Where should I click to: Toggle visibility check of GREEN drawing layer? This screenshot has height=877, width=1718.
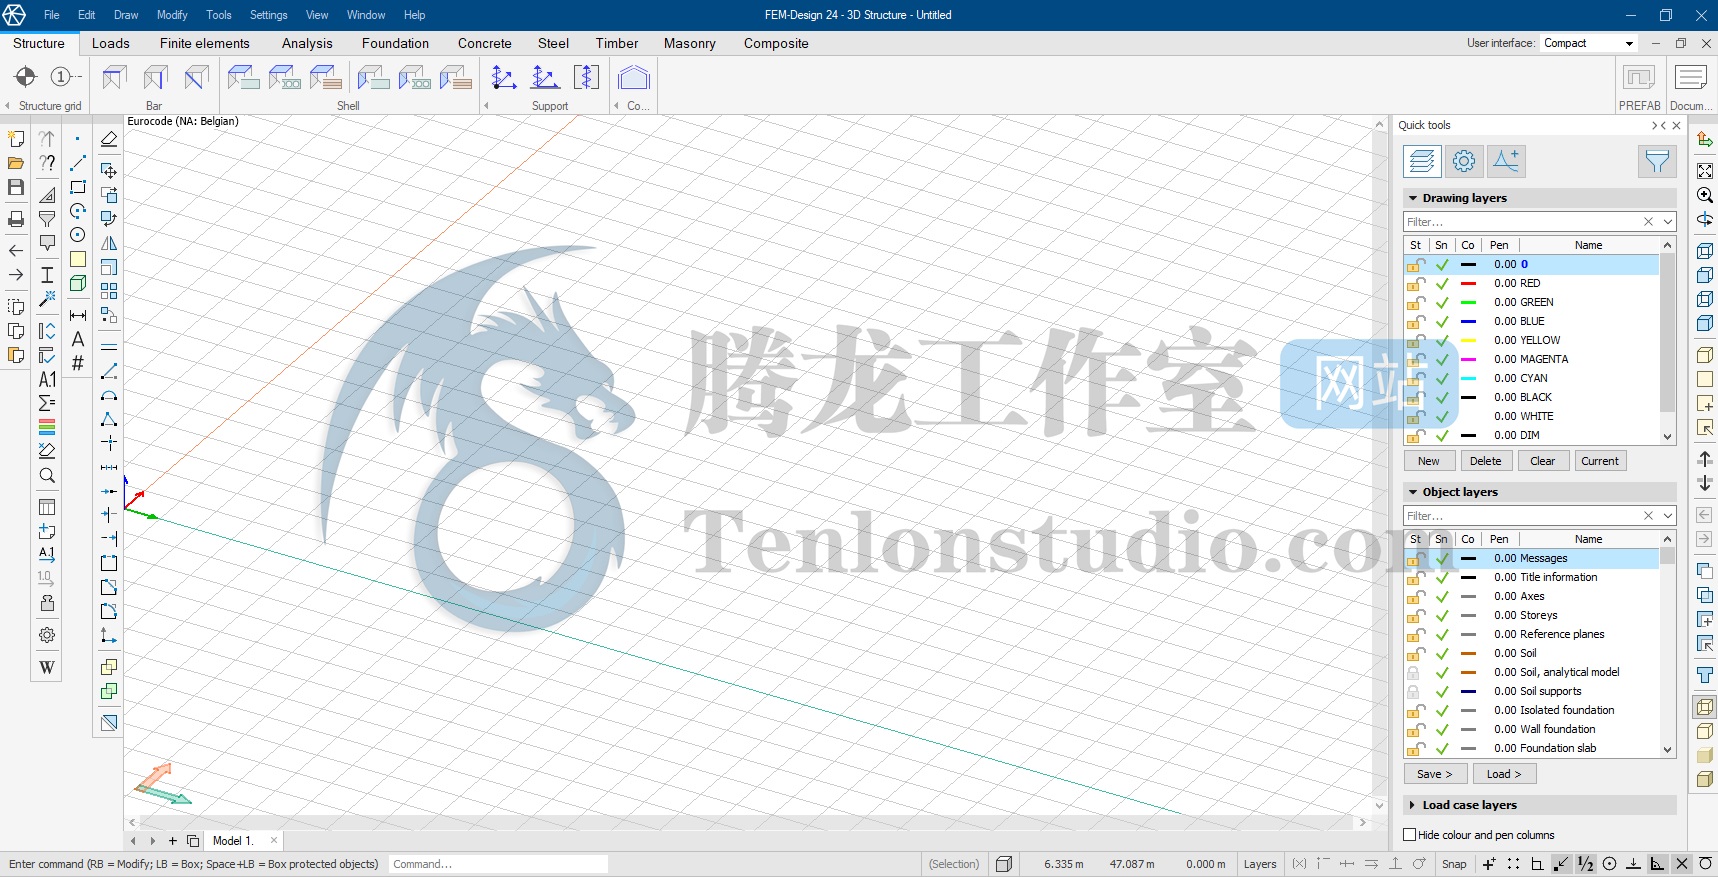click(x=1442, y=303)
